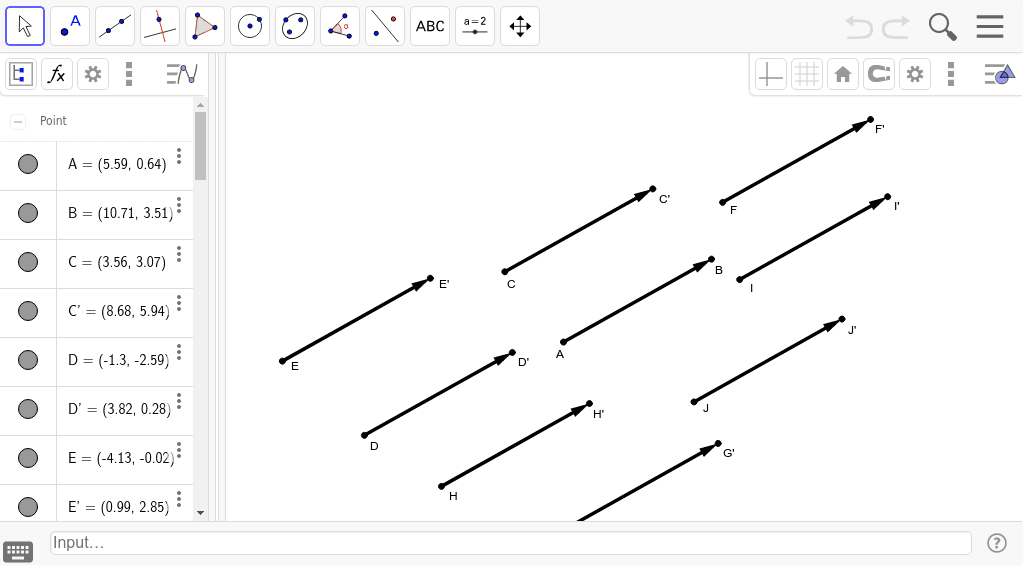
Task: Click the algebra scrollbar down arrow
Action: click(200, 513)
